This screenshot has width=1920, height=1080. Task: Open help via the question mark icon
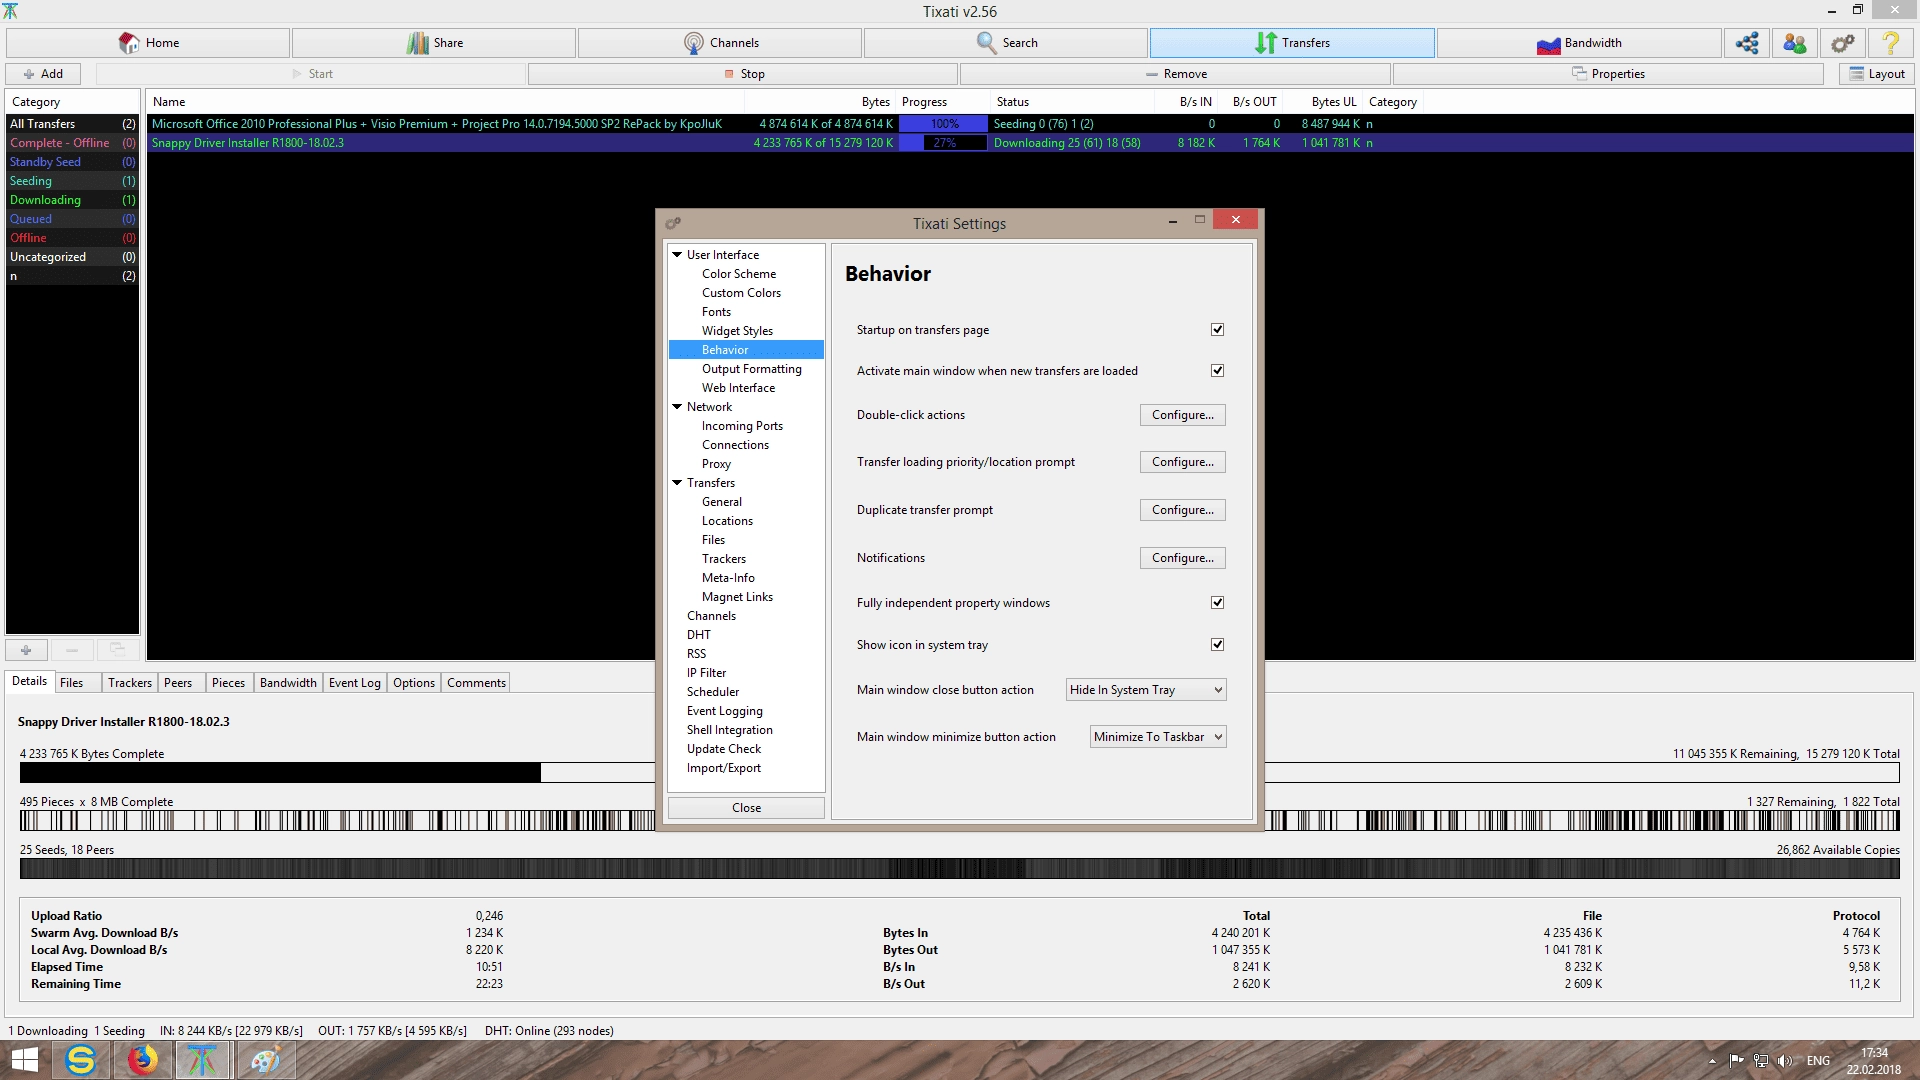click(1890, 43)
